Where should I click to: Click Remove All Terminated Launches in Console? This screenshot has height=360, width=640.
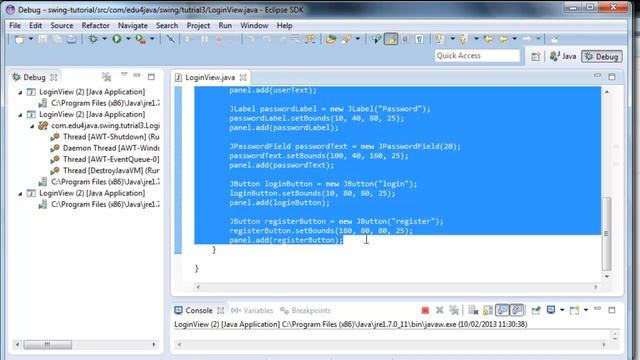click(x=454, y=311)
